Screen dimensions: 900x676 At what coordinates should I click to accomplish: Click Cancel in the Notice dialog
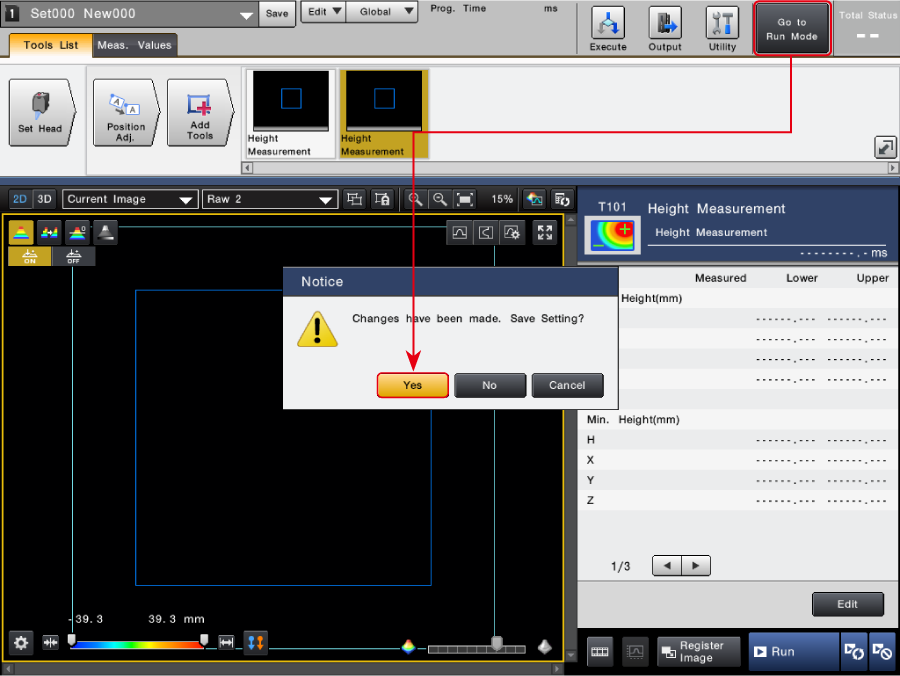[567, 385]
